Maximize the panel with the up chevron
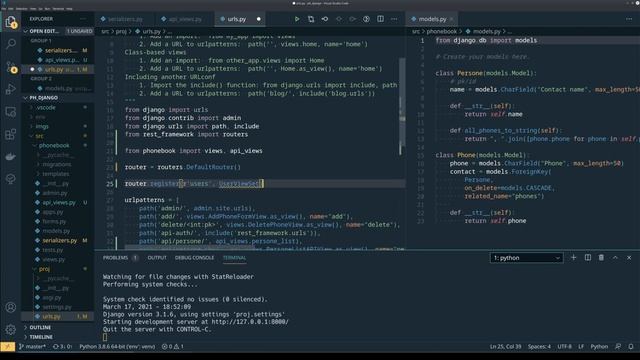 pyautogui.click(x=615, y=258)
